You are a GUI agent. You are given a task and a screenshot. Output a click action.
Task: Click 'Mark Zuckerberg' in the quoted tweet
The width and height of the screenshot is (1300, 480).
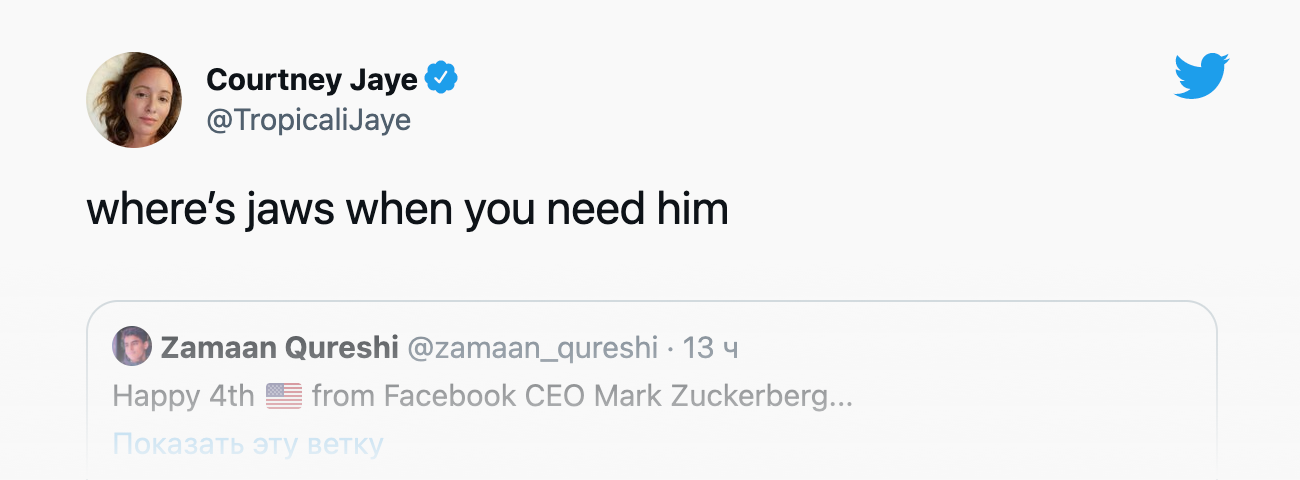[x=712, y=397]
